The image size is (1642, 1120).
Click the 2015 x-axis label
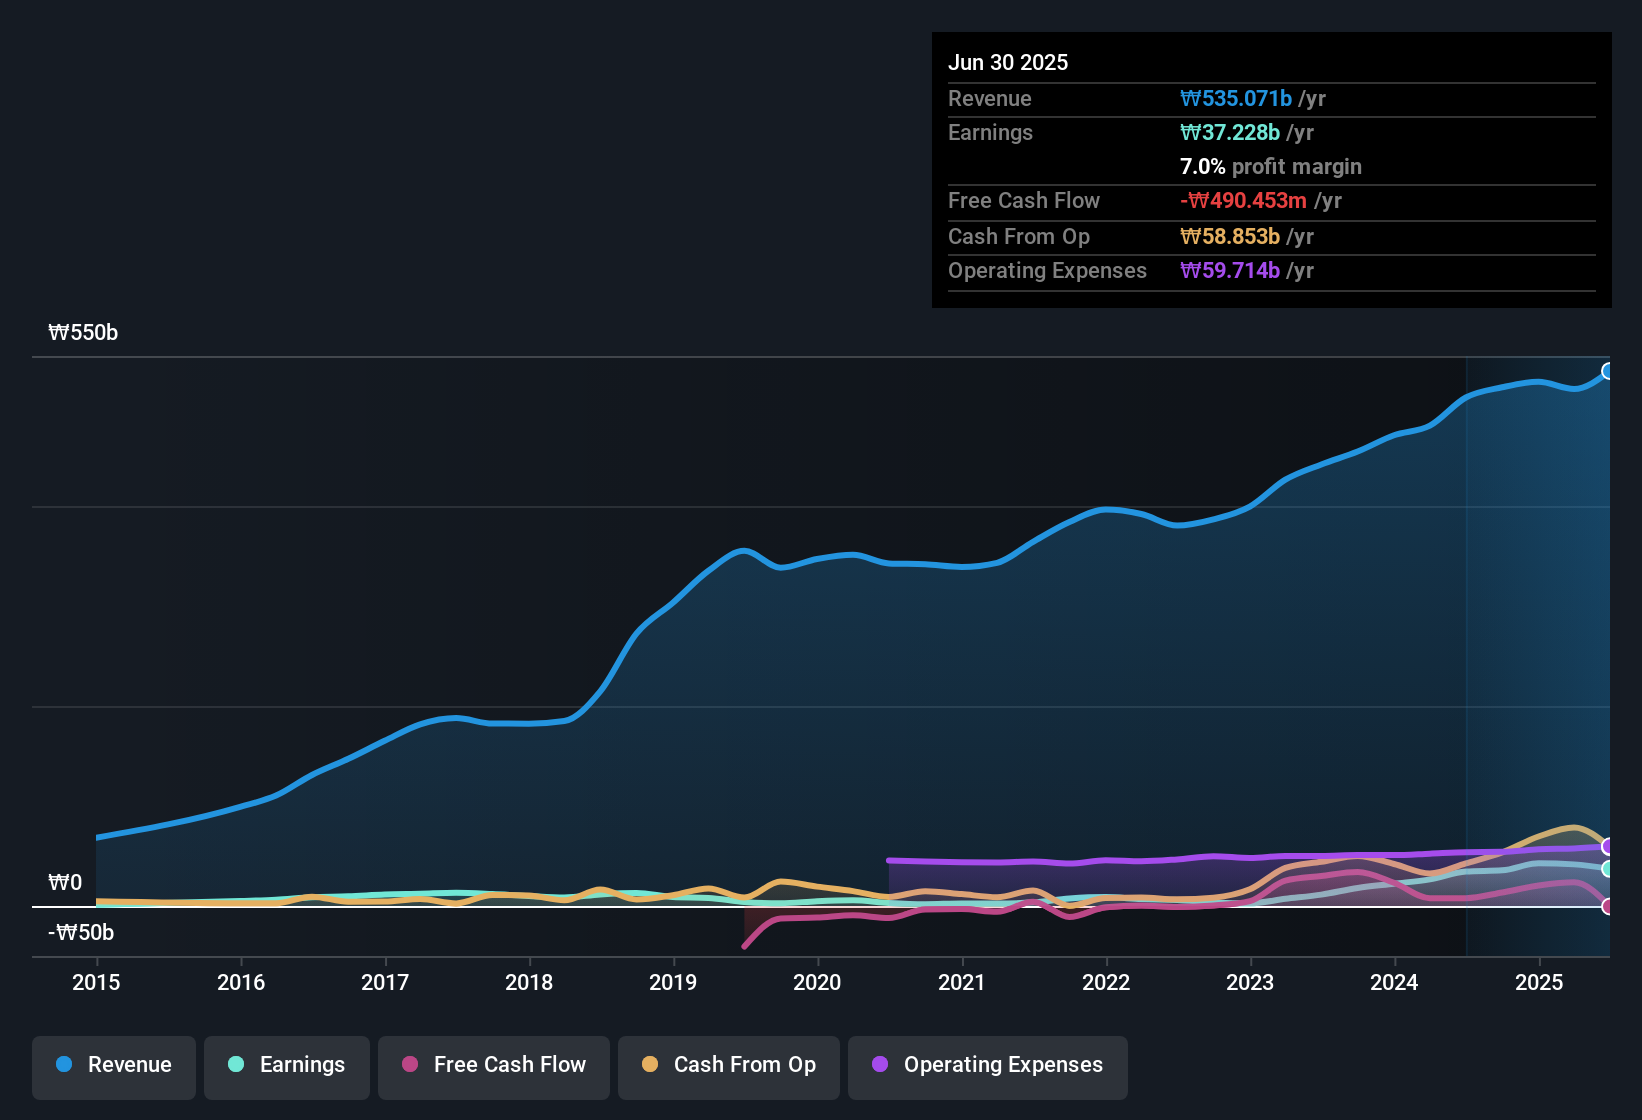(x=96, y=983)
